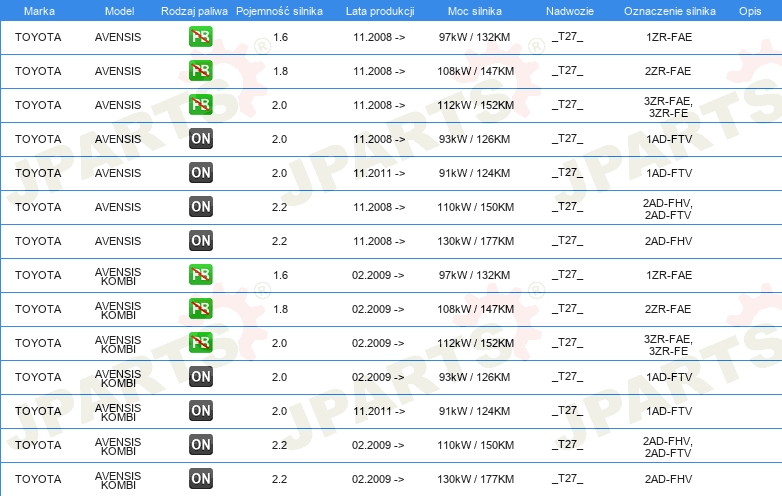Click diesel ON icon for Avensis 130kW 177KM
This screenshot has height=496, width=782.
tap(200, 241)
